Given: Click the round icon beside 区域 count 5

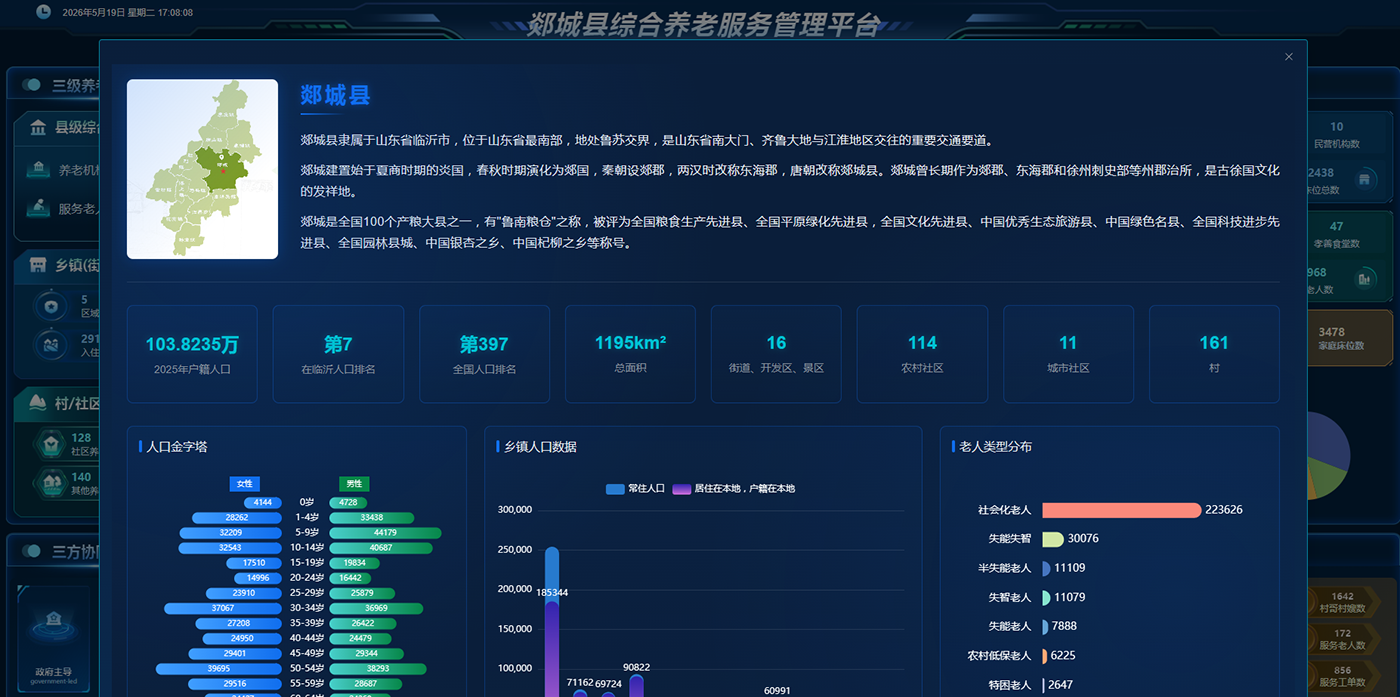Looking at the screenshot, I should click(x=50, y=306).
